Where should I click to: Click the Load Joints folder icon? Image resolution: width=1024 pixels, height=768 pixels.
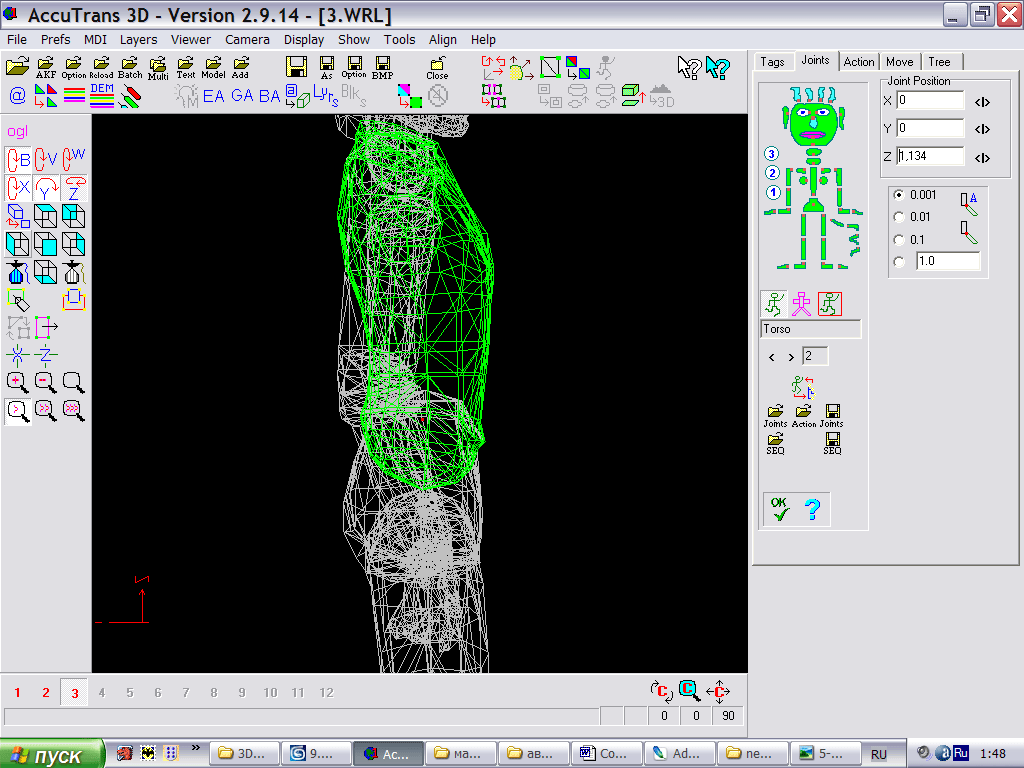pos(775,415)
